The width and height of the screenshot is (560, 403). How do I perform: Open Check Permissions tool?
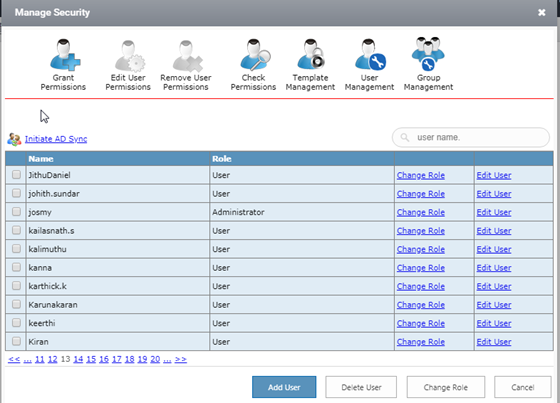pyautogui.click(x=255, y=55)
